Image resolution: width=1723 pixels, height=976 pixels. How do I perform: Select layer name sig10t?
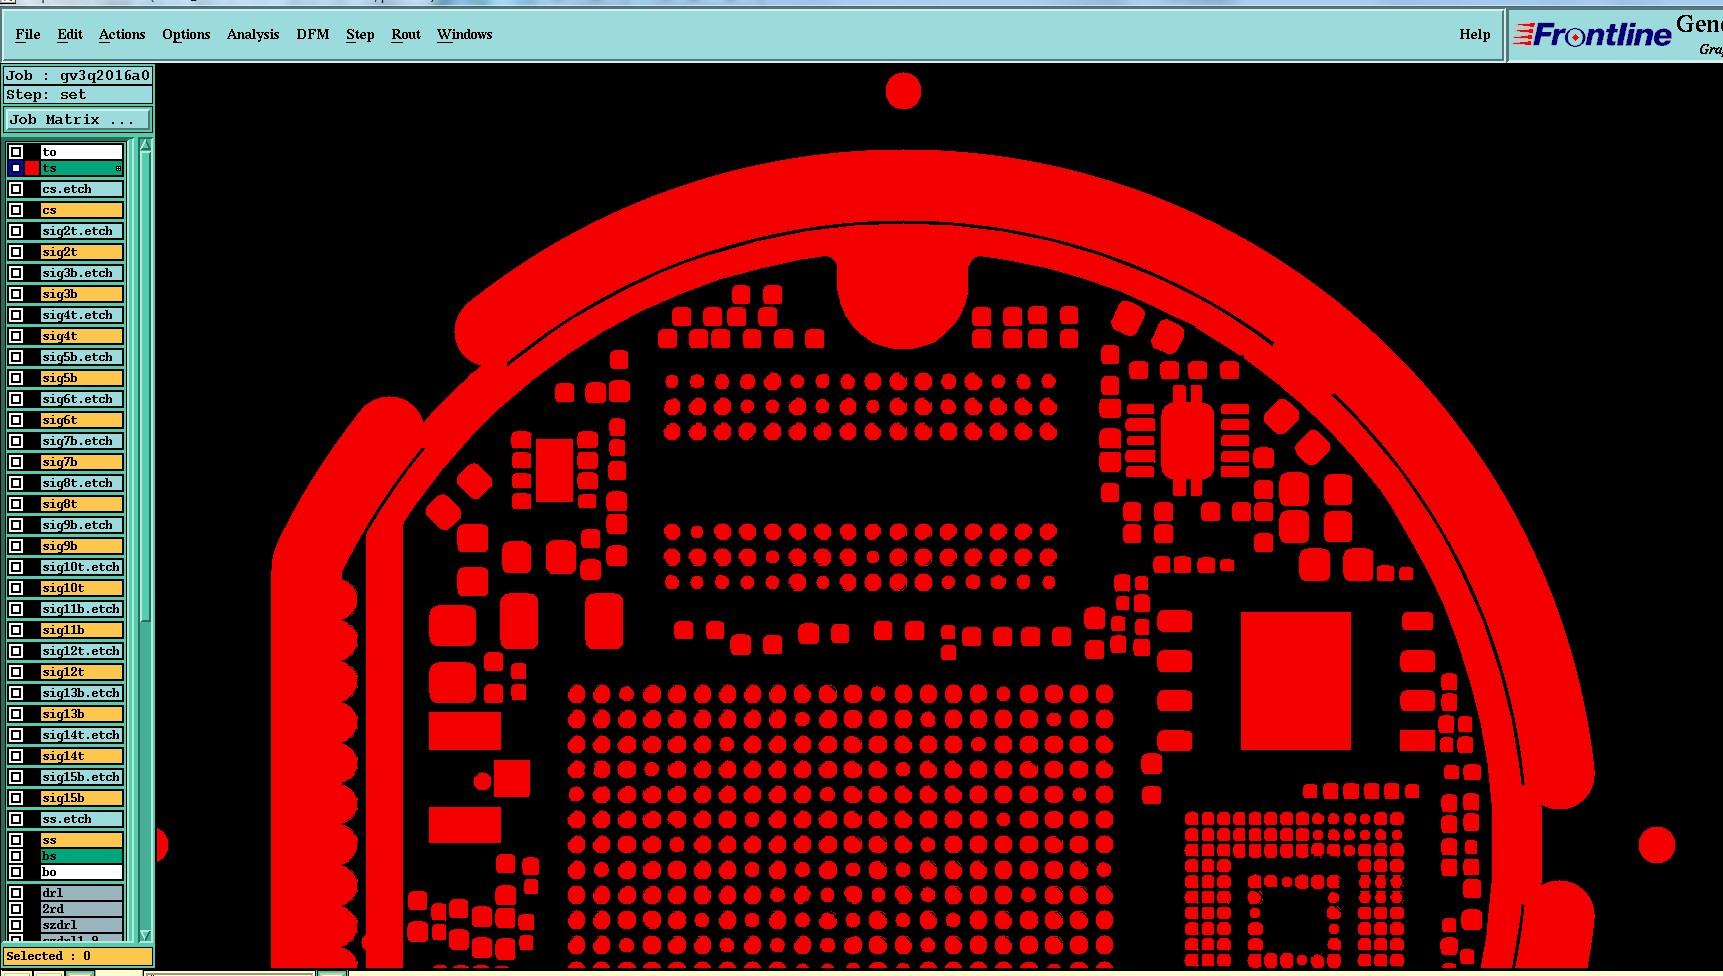pos(82,588)
